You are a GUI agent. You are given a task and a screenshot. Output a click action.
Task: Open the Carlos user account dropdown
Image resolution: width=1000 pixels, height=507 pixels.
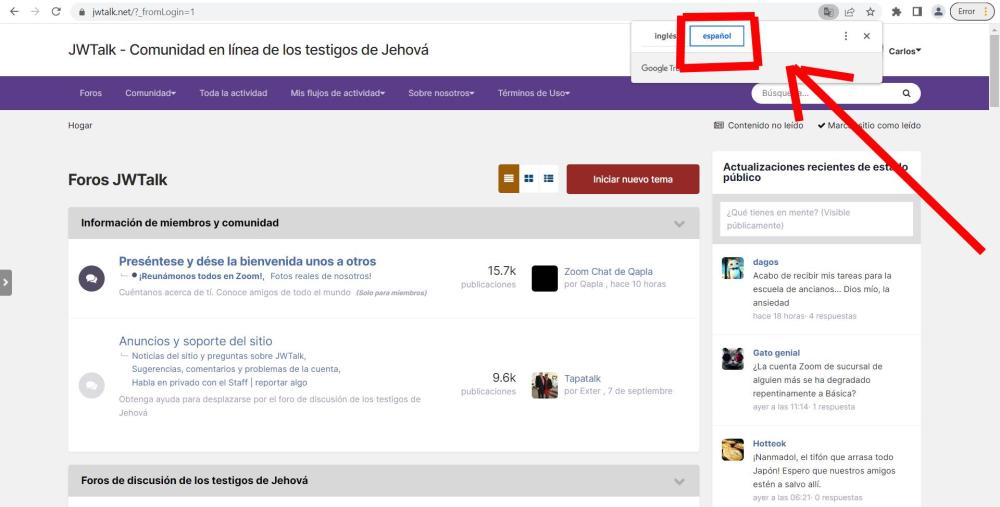click(x=904, y=51)
